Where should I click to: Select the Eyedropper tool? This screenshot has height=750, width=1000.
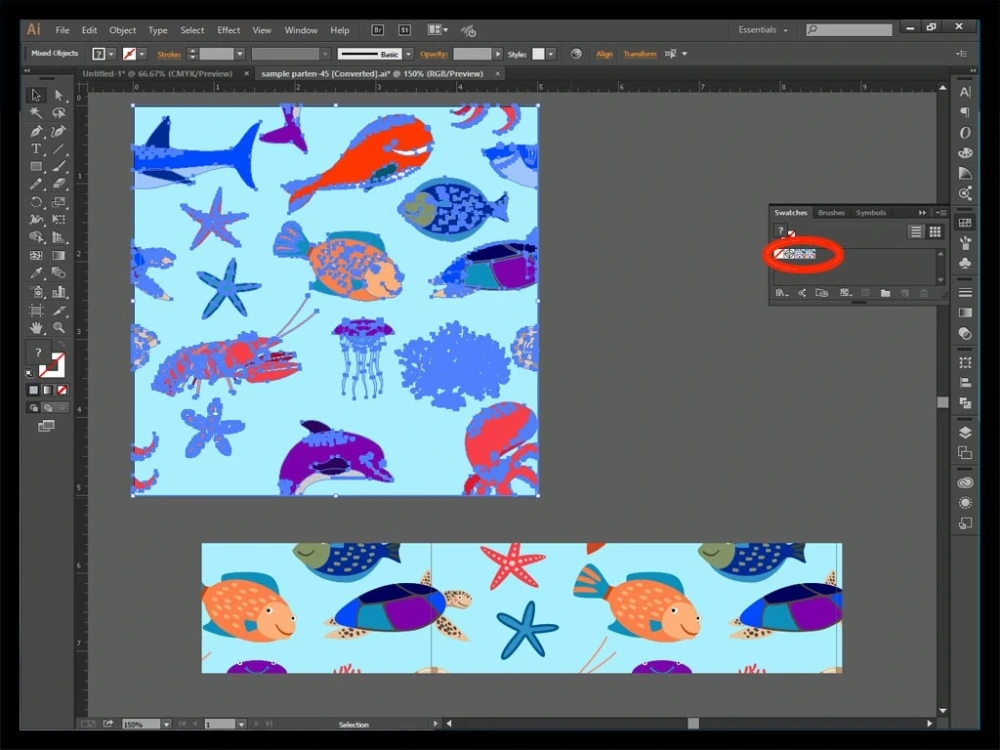pyautogui.click(x=36, y=273)
